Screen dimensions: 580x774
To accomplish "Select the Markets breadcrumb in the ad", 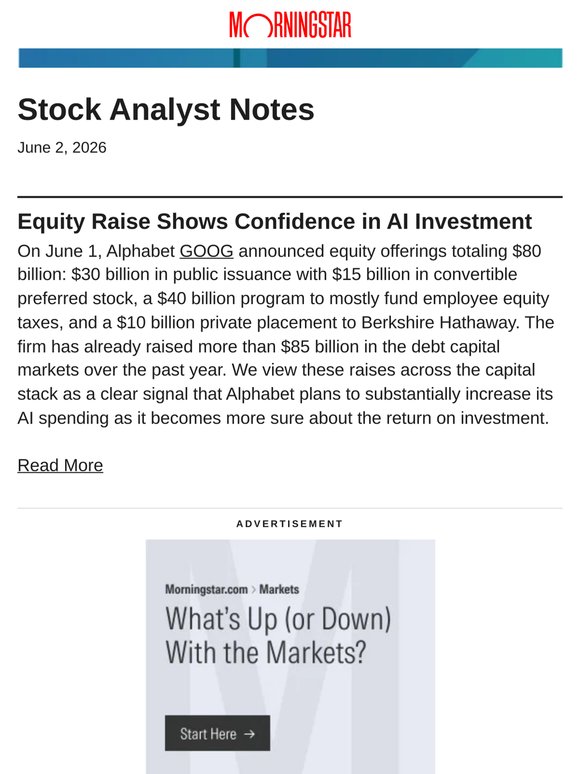I will click(x=279, y=589).
